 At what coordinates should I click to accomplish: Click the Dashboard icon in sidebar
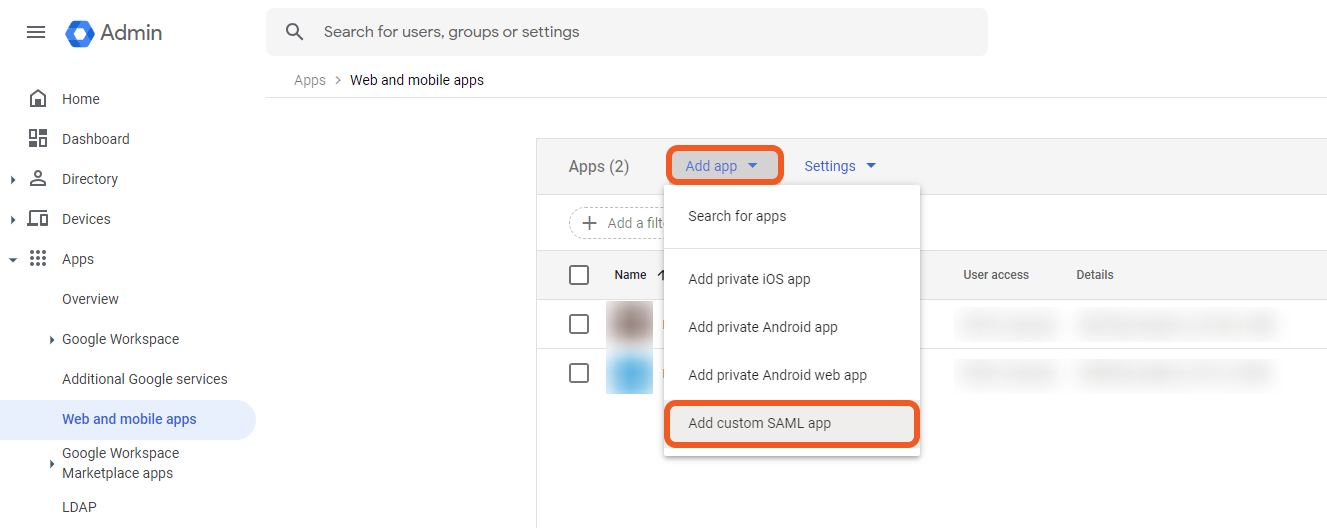[38, 139]
